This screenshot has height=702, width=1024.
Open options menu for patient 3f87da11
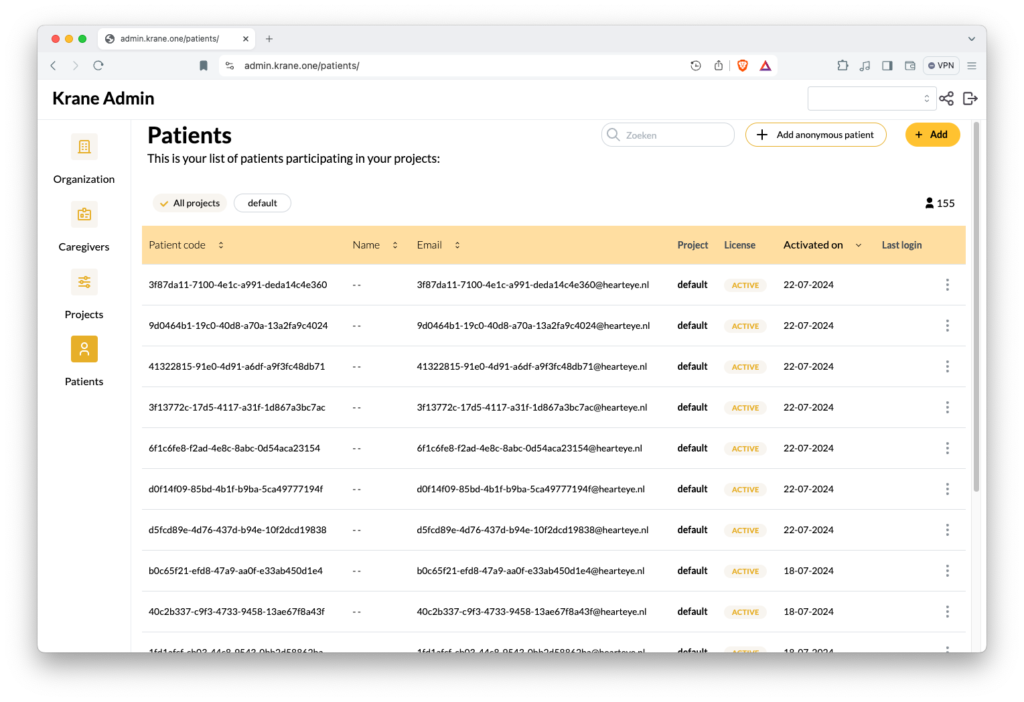click(947, 285)
